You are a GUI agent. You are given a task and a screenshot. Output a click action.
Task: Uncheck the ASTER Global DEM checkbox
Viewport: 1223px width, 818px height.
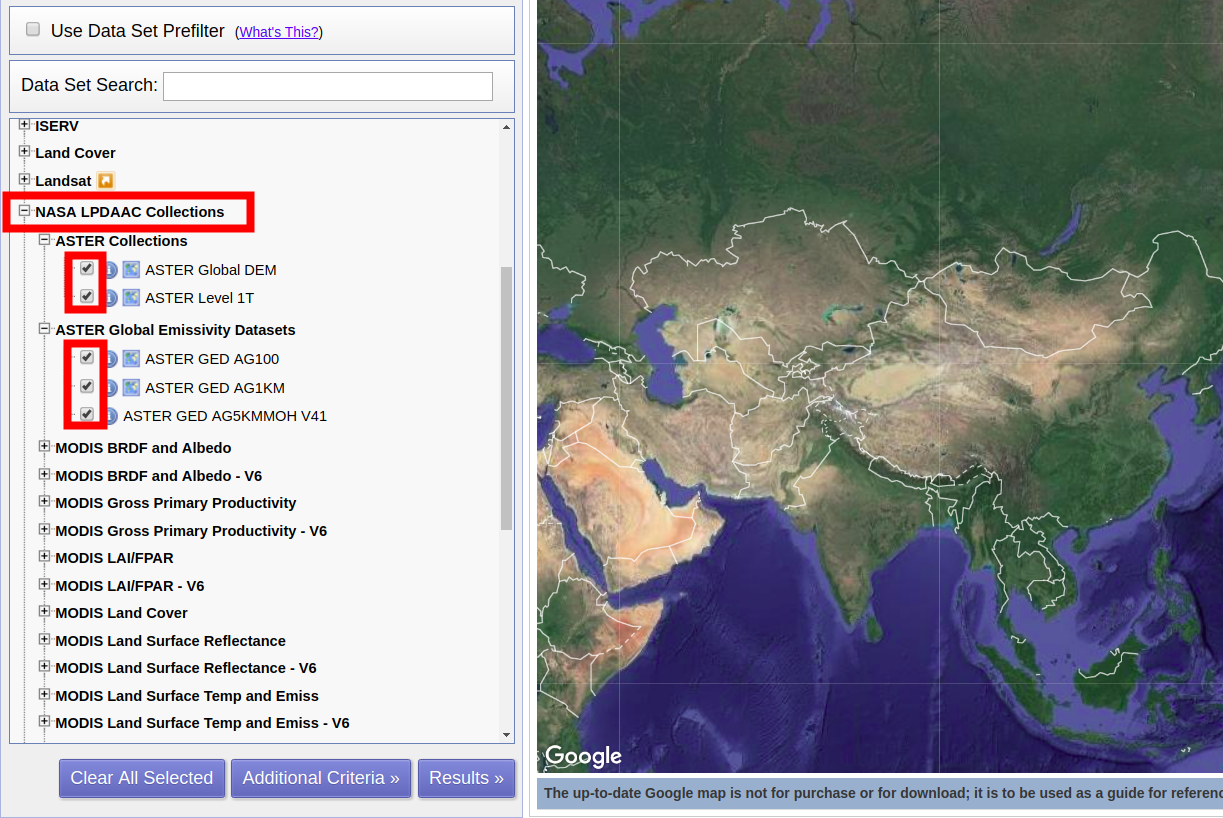click(87, 269)
